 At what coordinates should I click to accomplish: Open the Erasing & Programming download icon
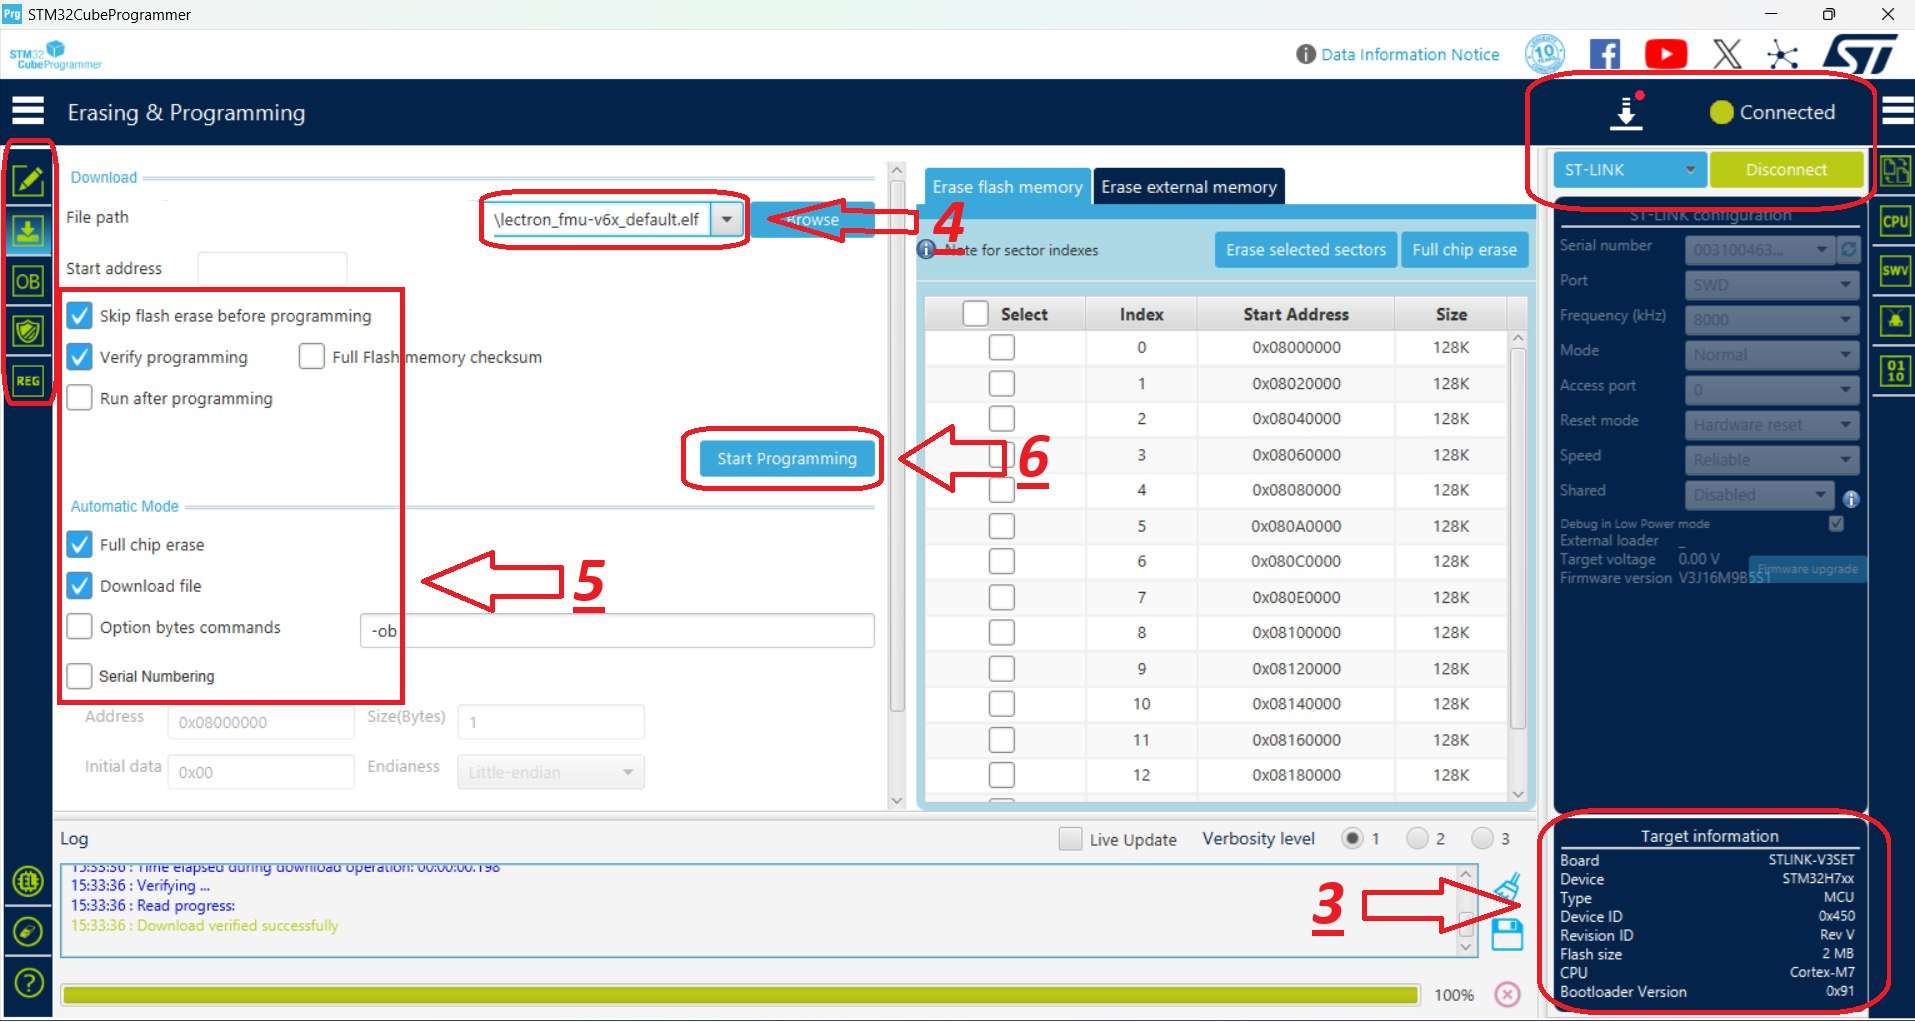point(28,231)
